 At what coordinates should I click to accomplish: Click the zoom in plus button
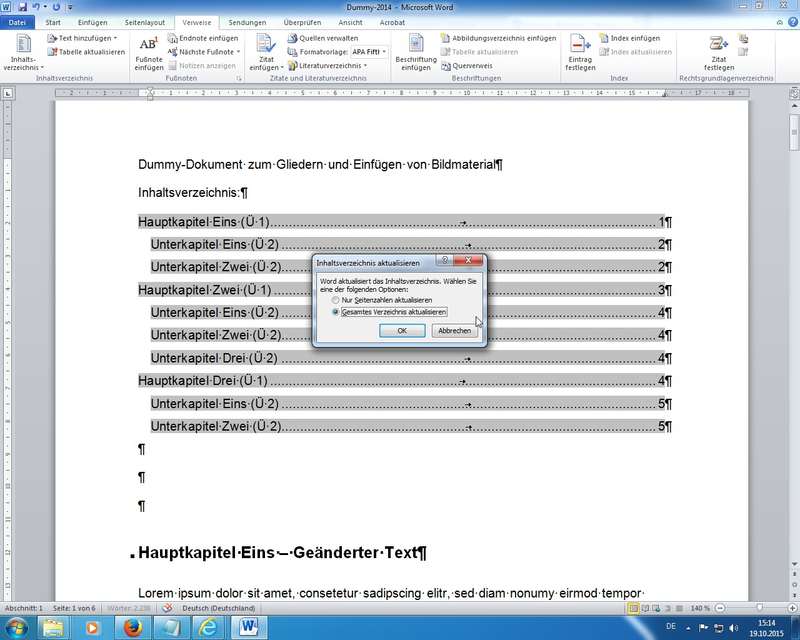[792, 608]
